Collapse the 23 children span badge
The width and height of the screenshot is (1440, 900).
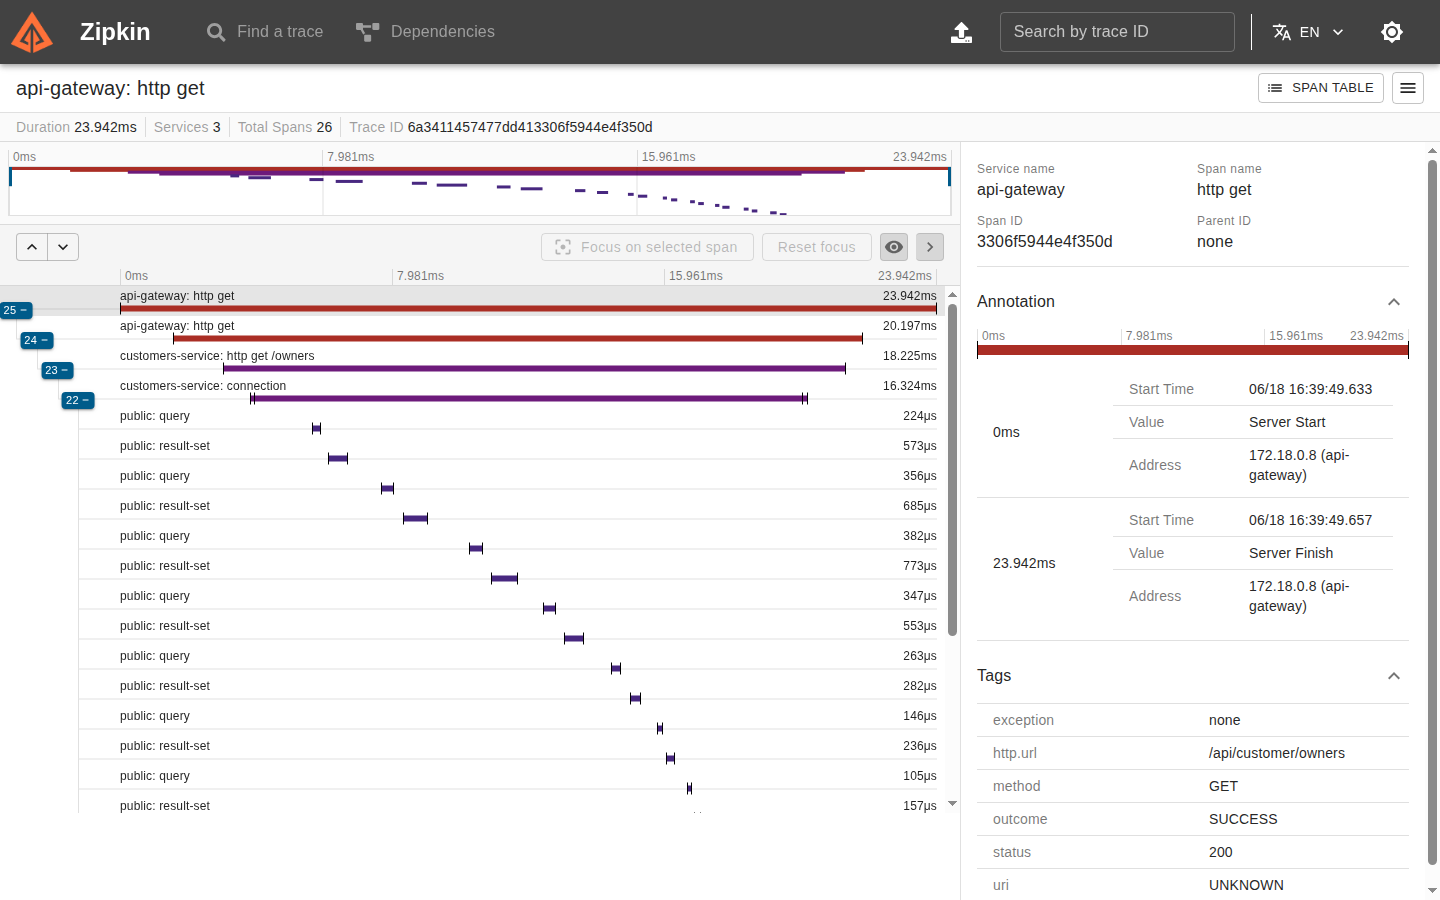coord(57,370)
